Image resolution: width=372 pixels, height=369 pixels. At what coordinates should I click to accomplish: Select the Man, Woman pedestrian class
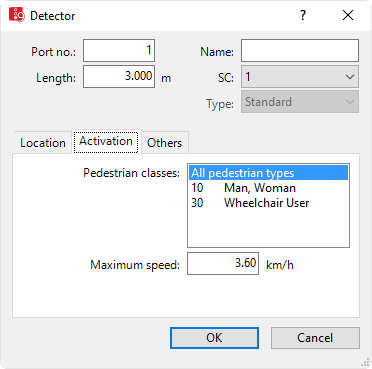[268, 188]
